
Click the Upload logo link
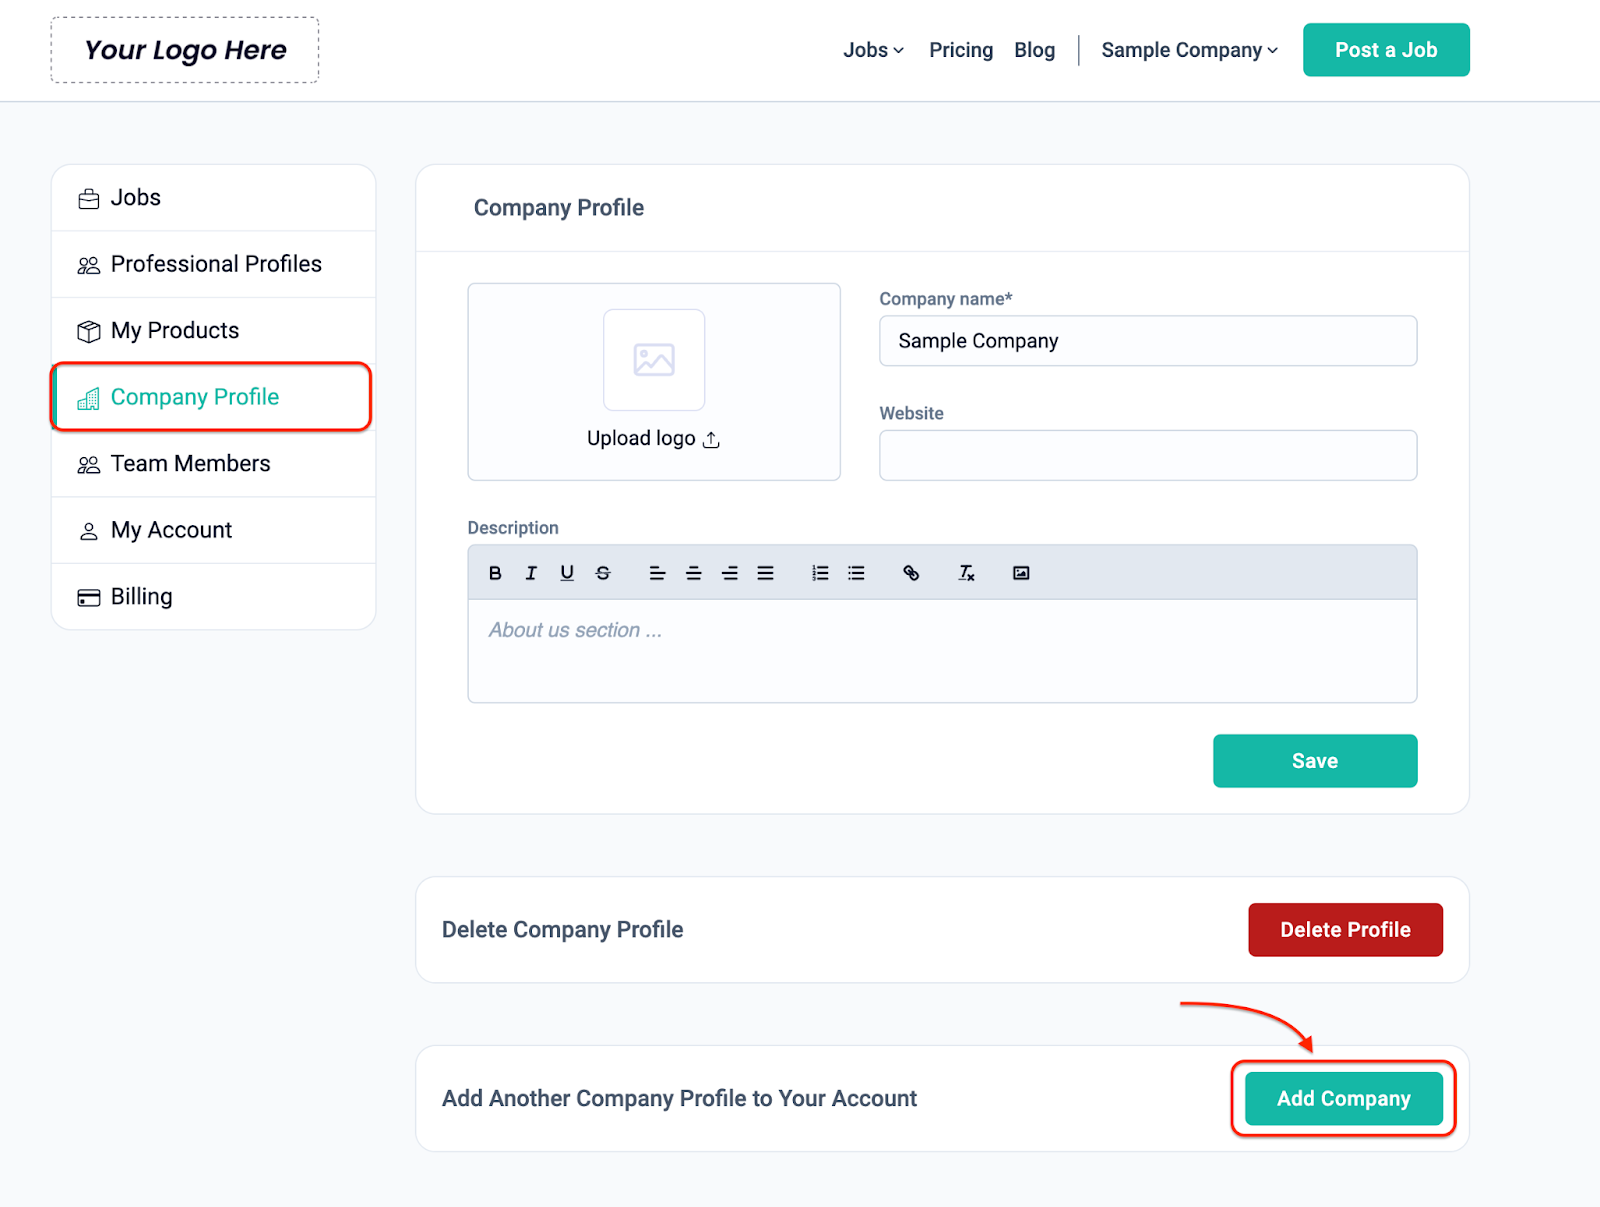tap(653, 438)
